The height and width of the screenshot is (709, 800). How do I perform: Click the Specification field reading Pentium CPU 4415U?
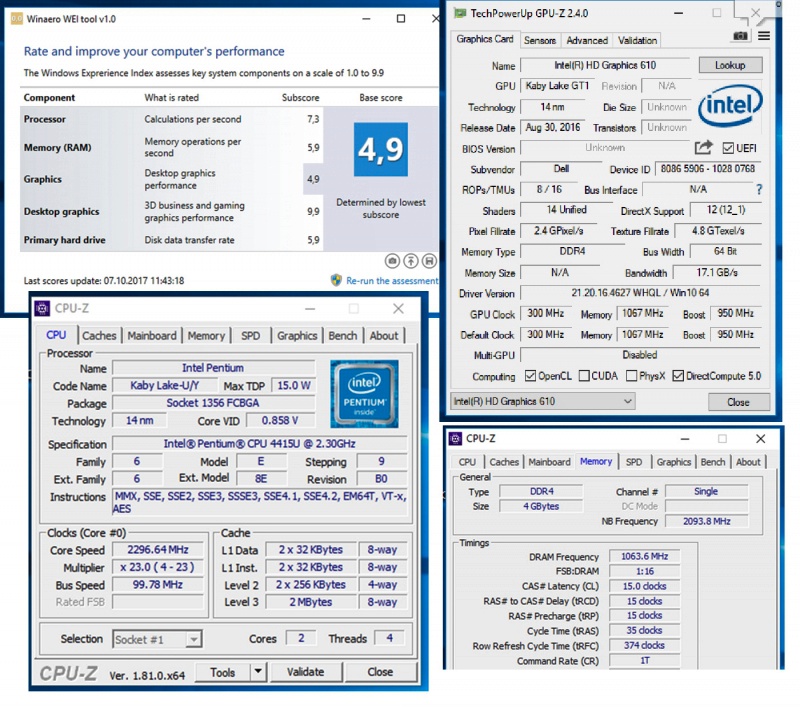260,444
